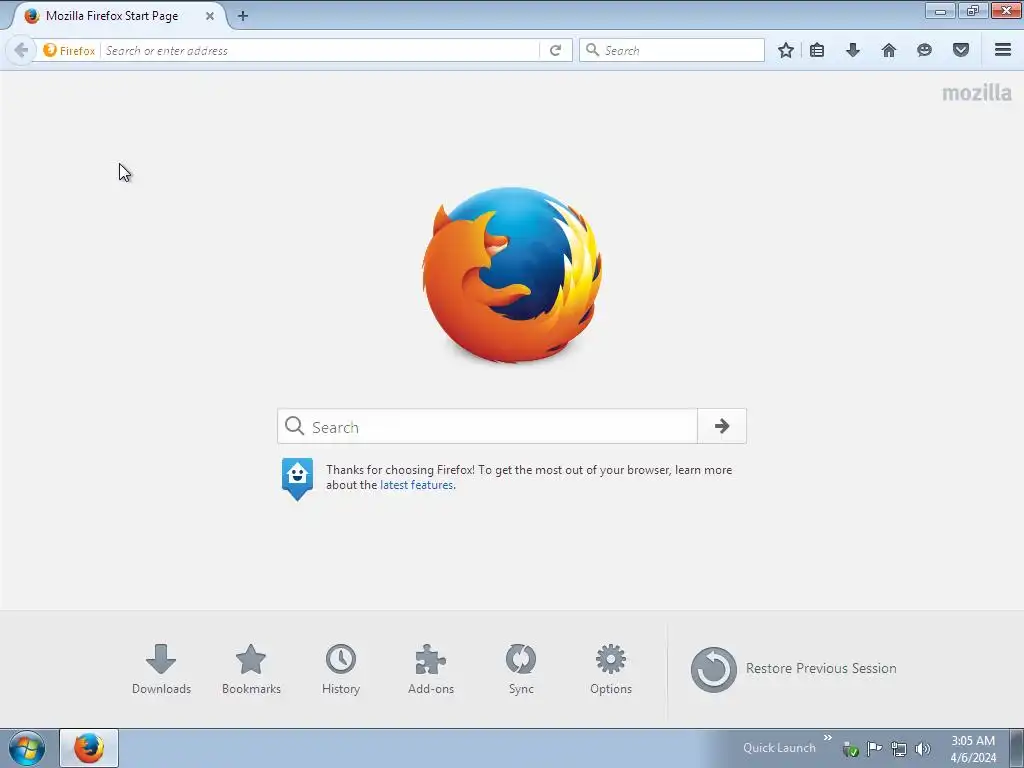Click the Firefox taskbar button
The height and width of the screenshot is (768, 1024).
click(89, 748)
